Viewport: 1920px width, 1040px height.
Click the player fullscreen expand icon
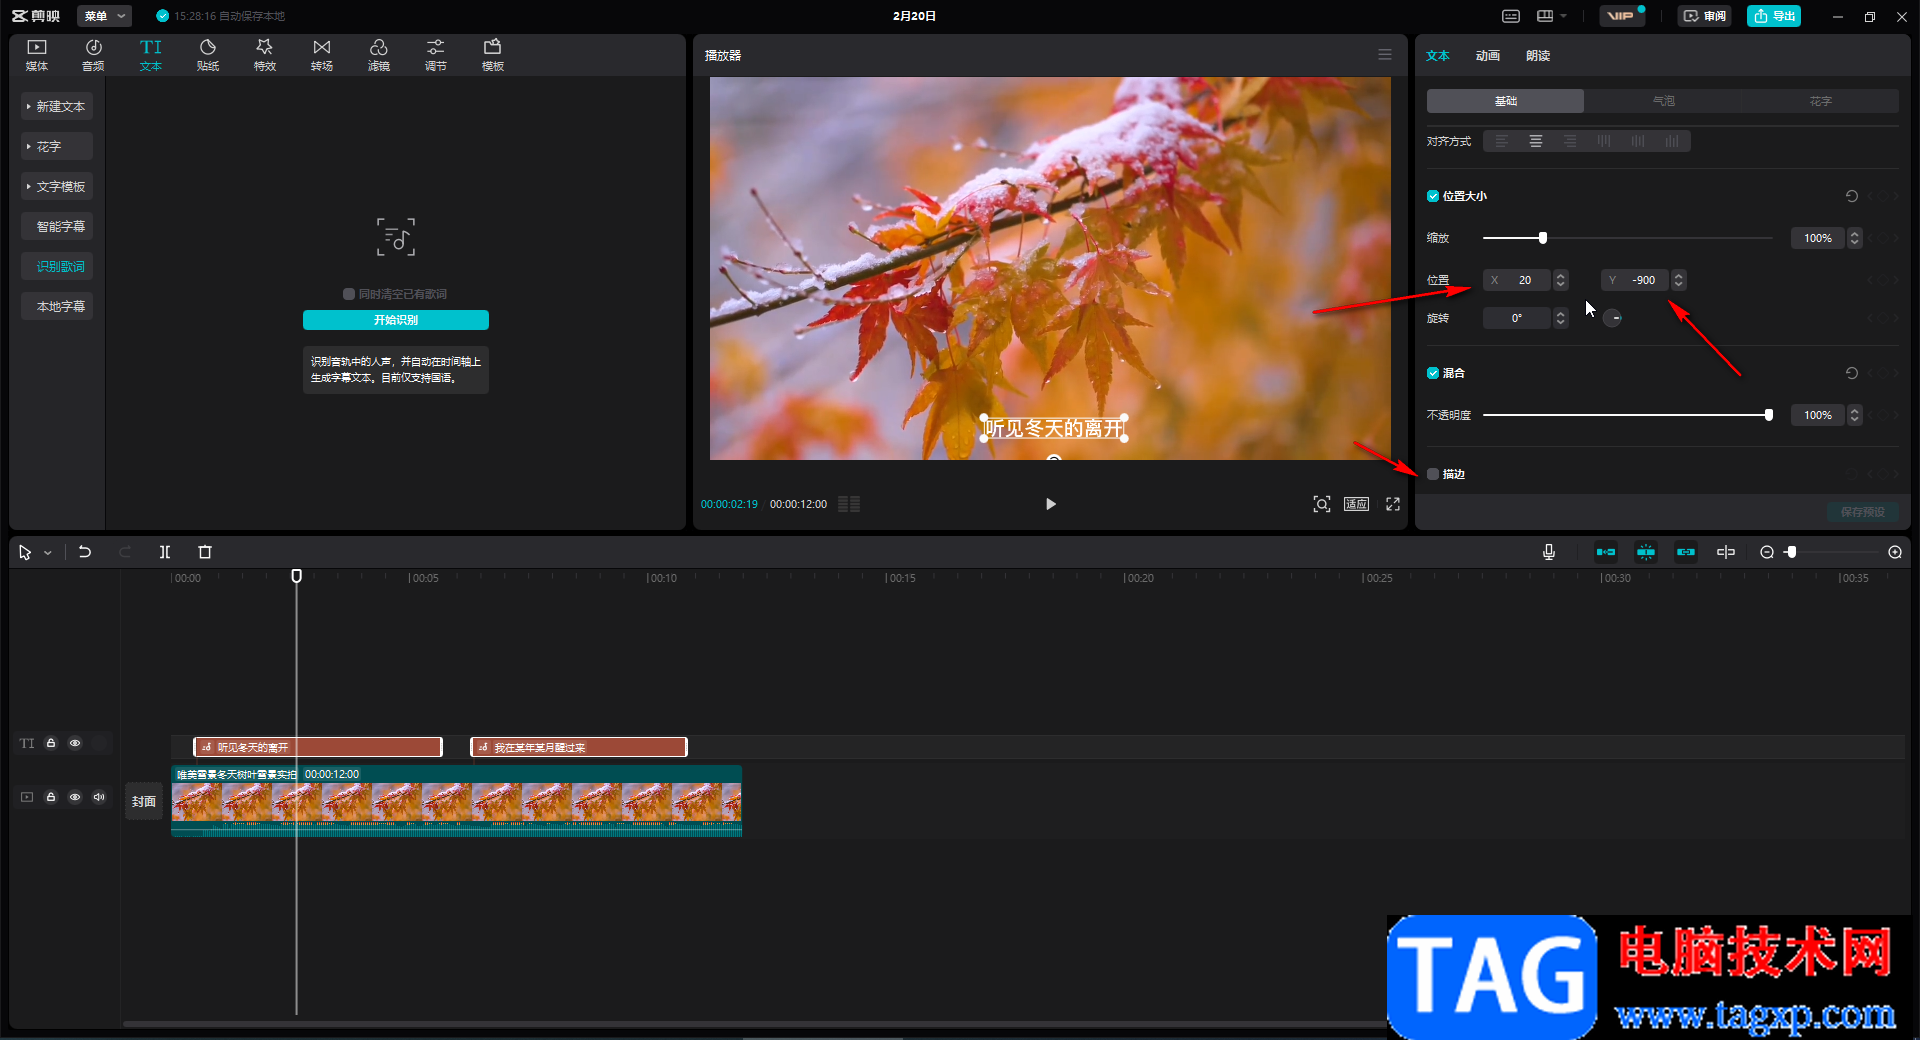pos(1393,504)
